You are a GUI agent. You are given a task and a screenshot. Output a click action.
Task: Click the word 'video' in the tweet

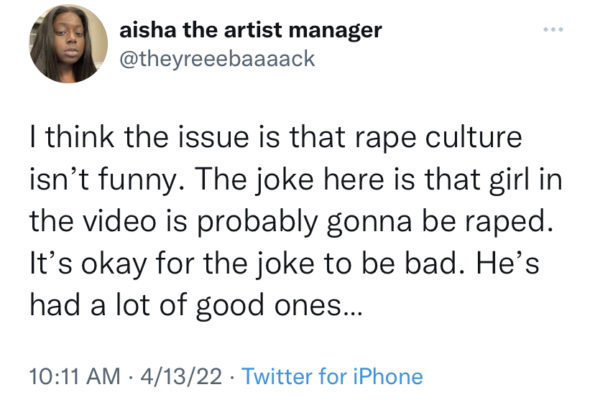click(120, 221)
